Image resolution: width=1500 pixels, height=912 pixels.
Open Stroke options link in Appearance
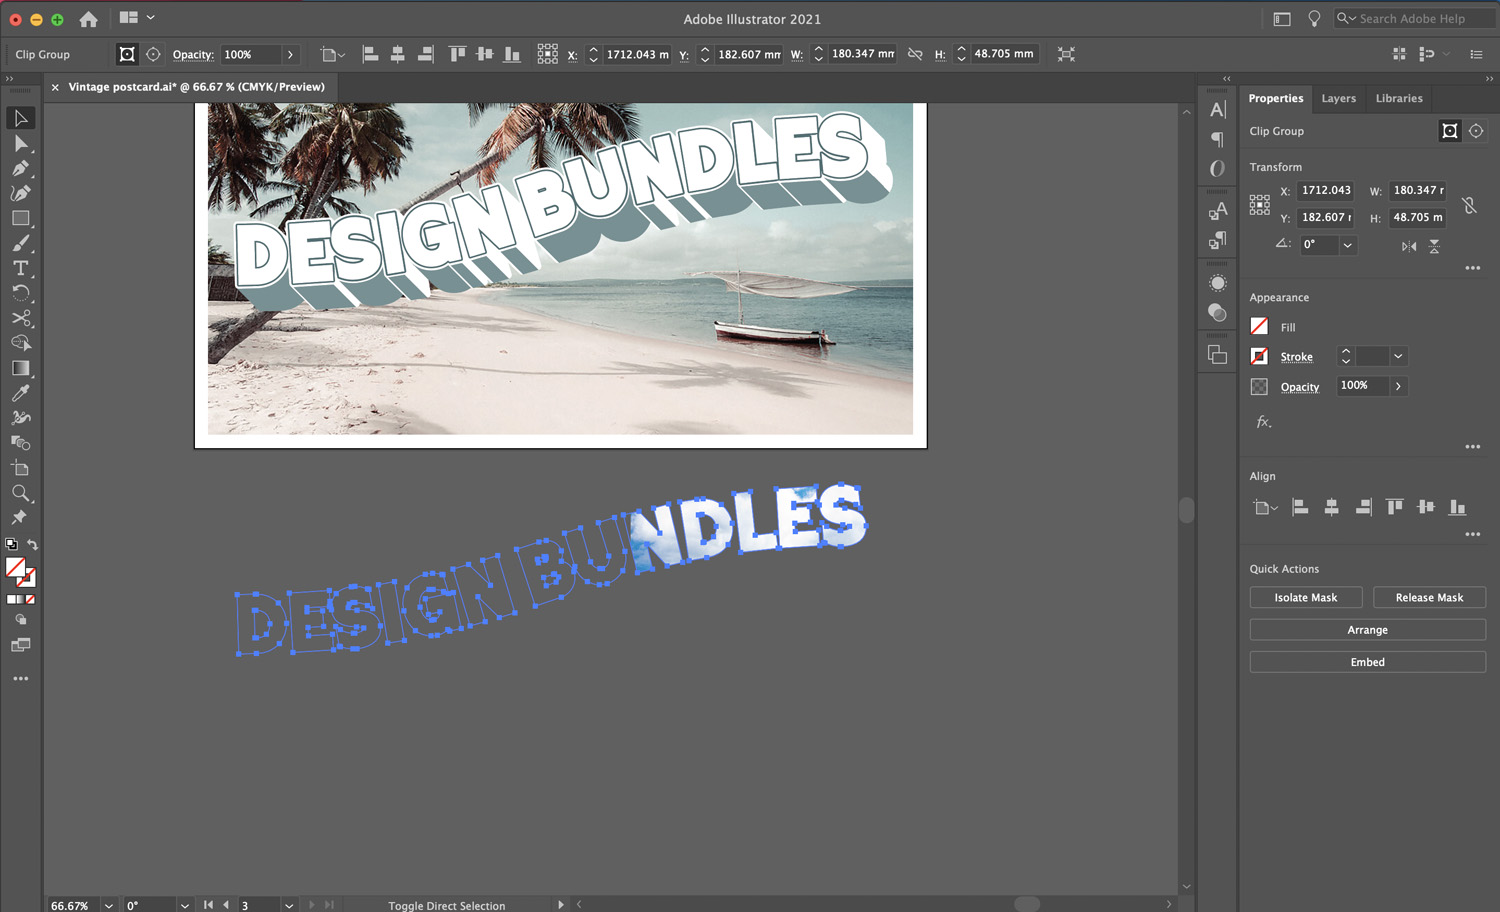[x=1297, y=357]
